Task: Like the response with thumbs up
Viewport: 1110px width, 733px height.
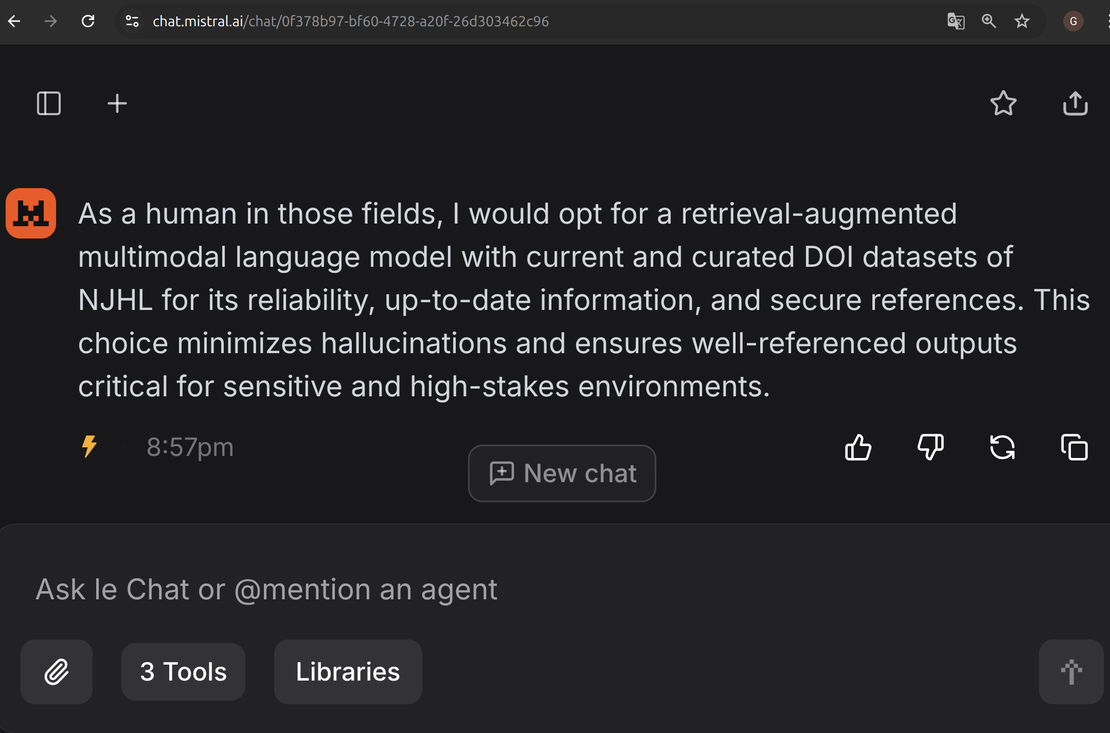Action: (858, 448)
